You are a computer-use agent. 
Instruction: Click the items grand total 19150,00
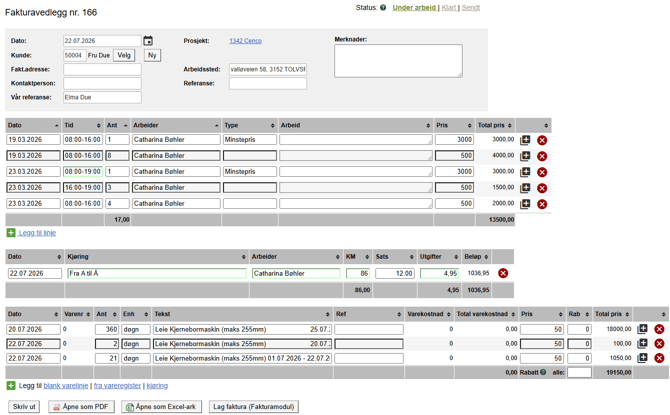click(618, 372)
